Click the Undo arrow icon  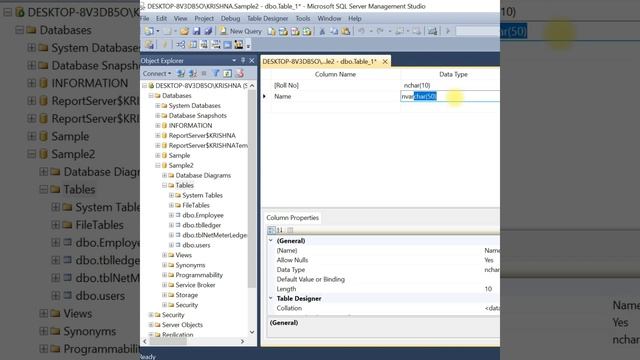[361, 31]
